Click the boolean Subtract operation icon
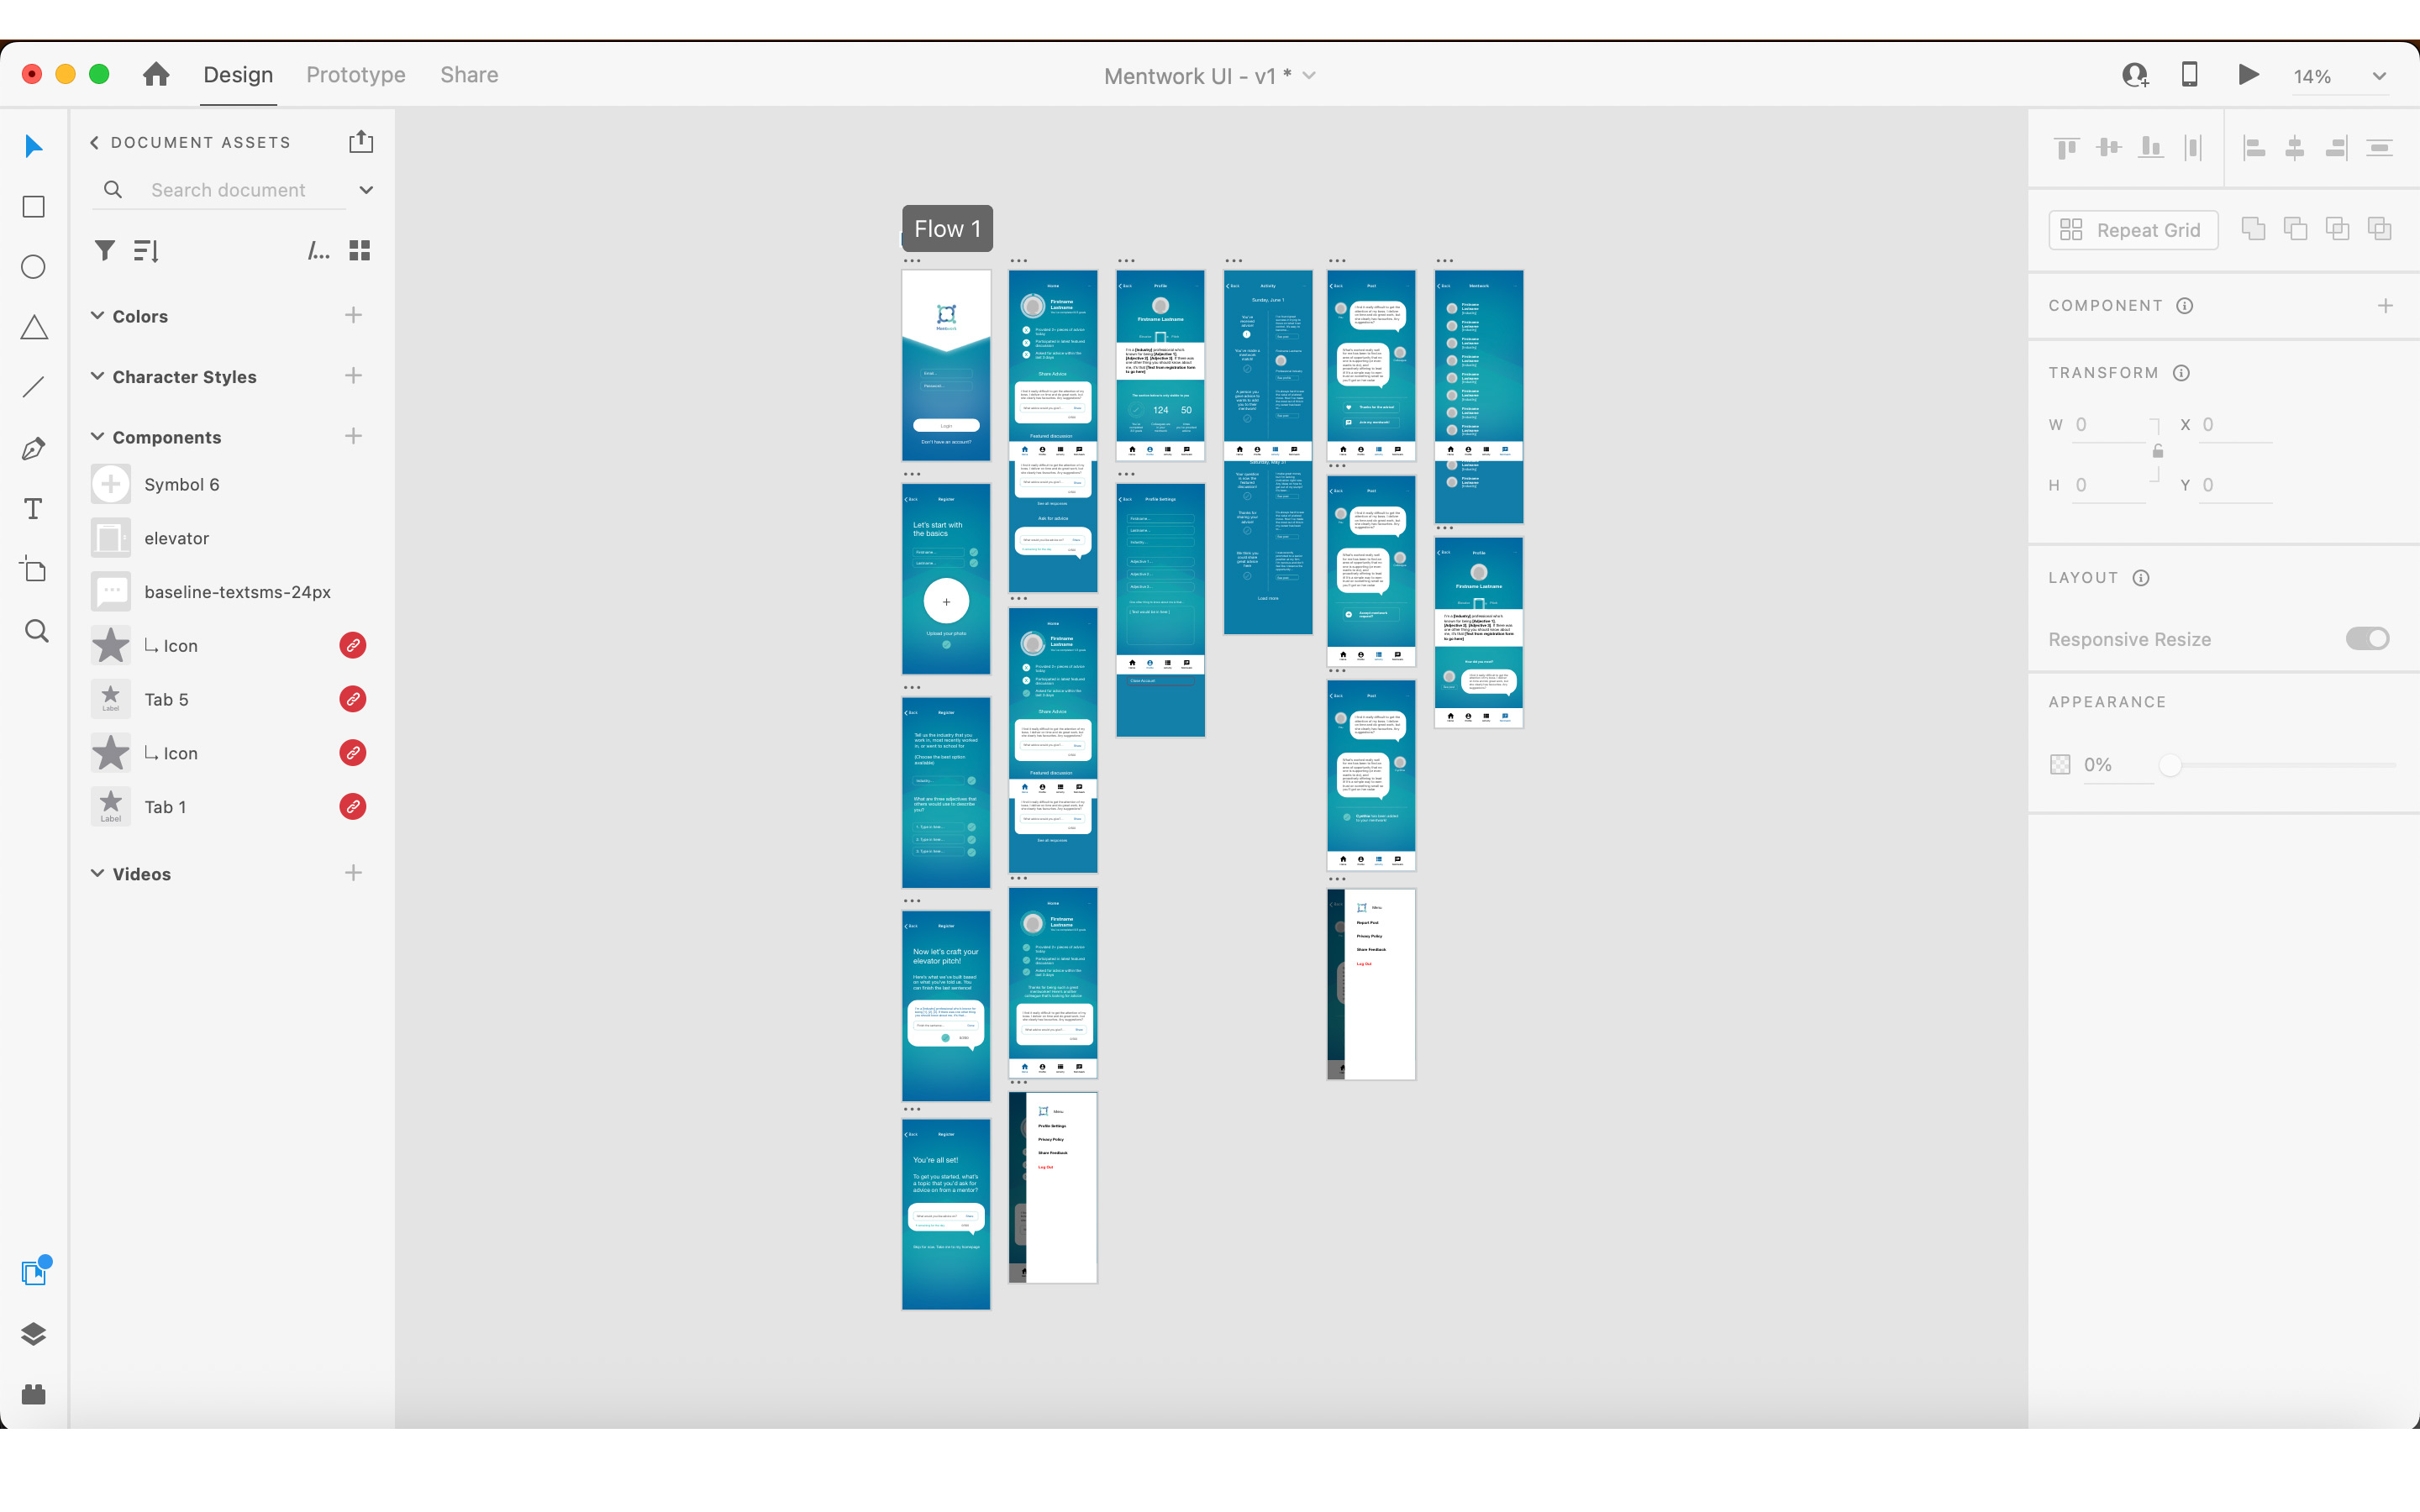This screenshot has width=2420, height=1512. [2295, 229]
